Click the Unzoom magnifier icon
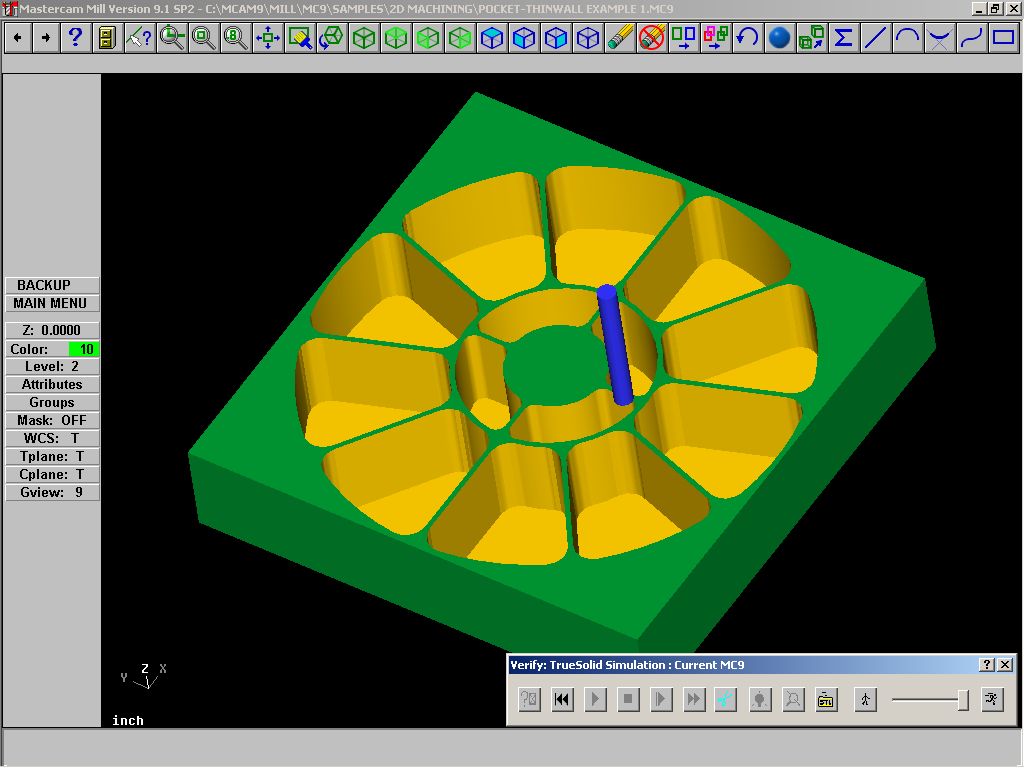The height and width of the screenshot is (768, 1024). coord(203,38)
